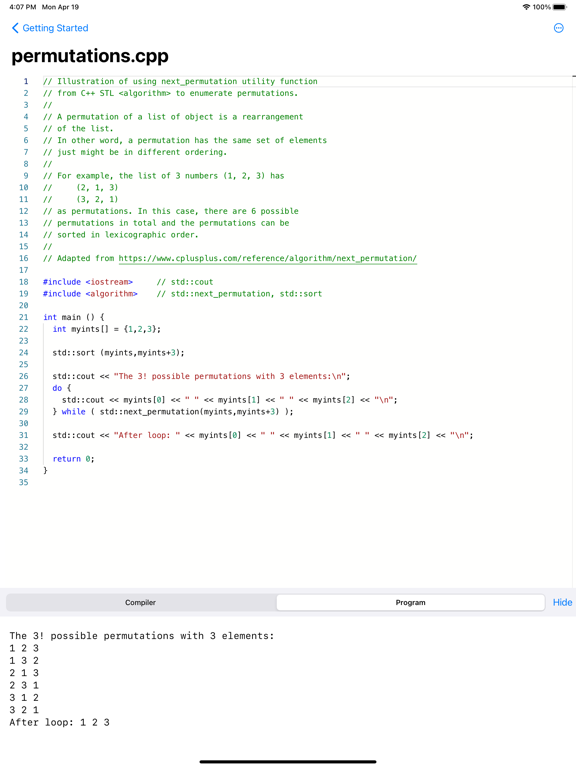Click line number 35 in gutter

[x=24, y=482]
